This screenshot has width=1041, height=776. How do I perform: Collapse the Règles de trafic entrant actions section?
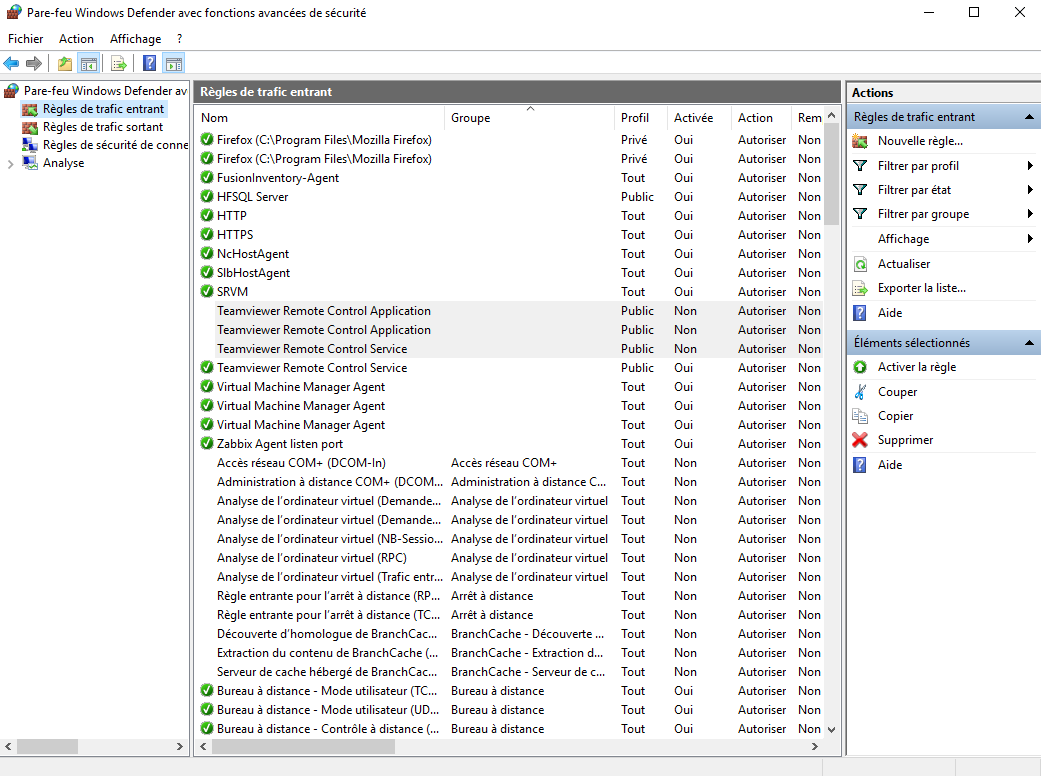(1029, 117)
